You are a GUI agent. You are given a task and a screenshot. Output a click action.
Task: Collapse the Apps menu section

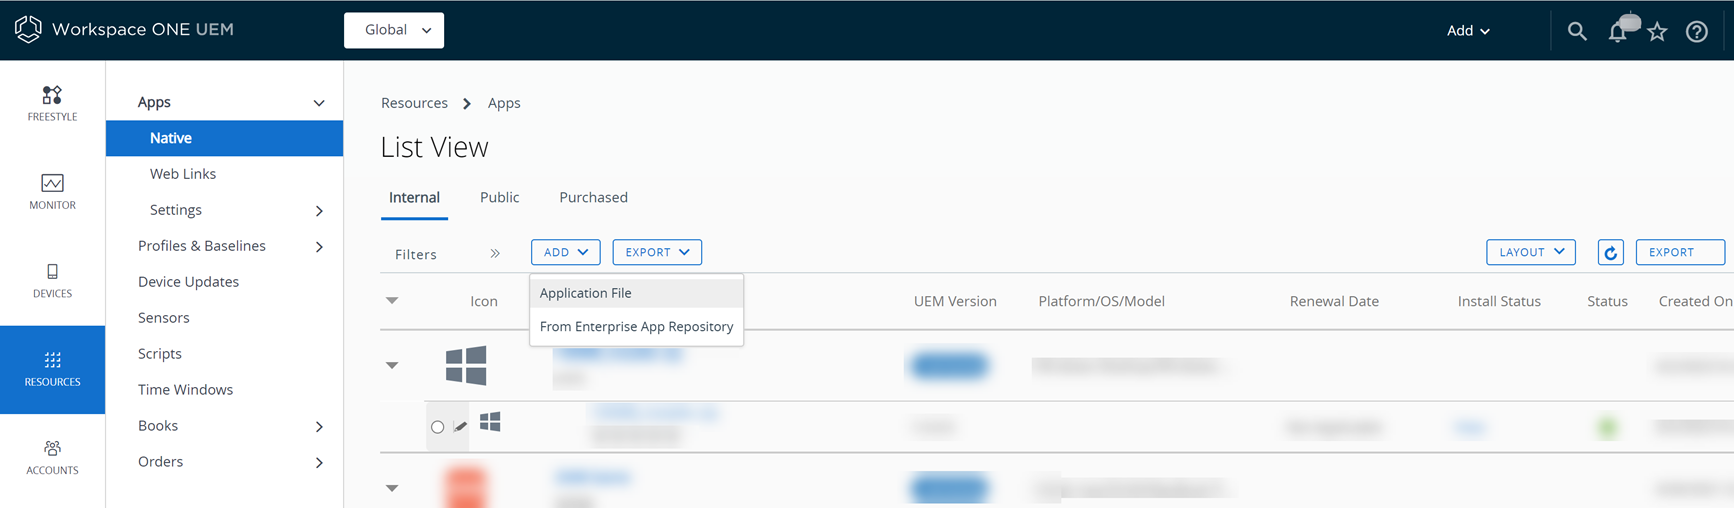coord(319,103)
